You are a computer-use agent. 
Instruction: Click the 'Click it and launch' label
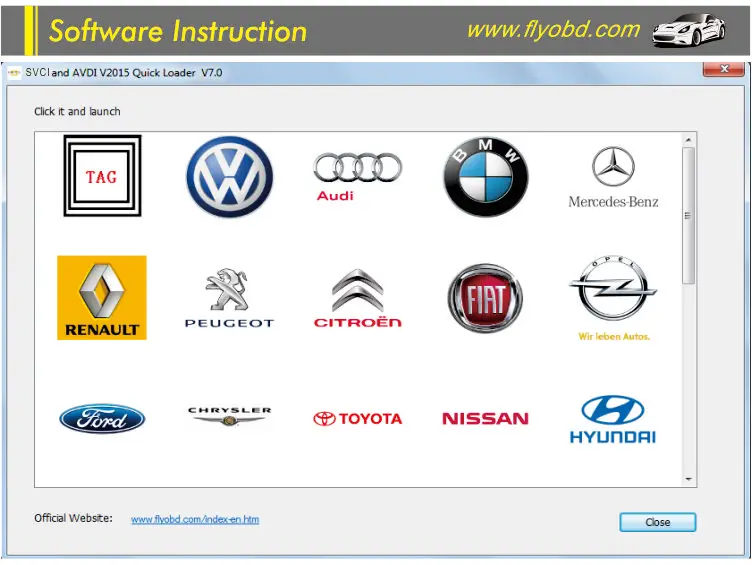pos(77,111)
